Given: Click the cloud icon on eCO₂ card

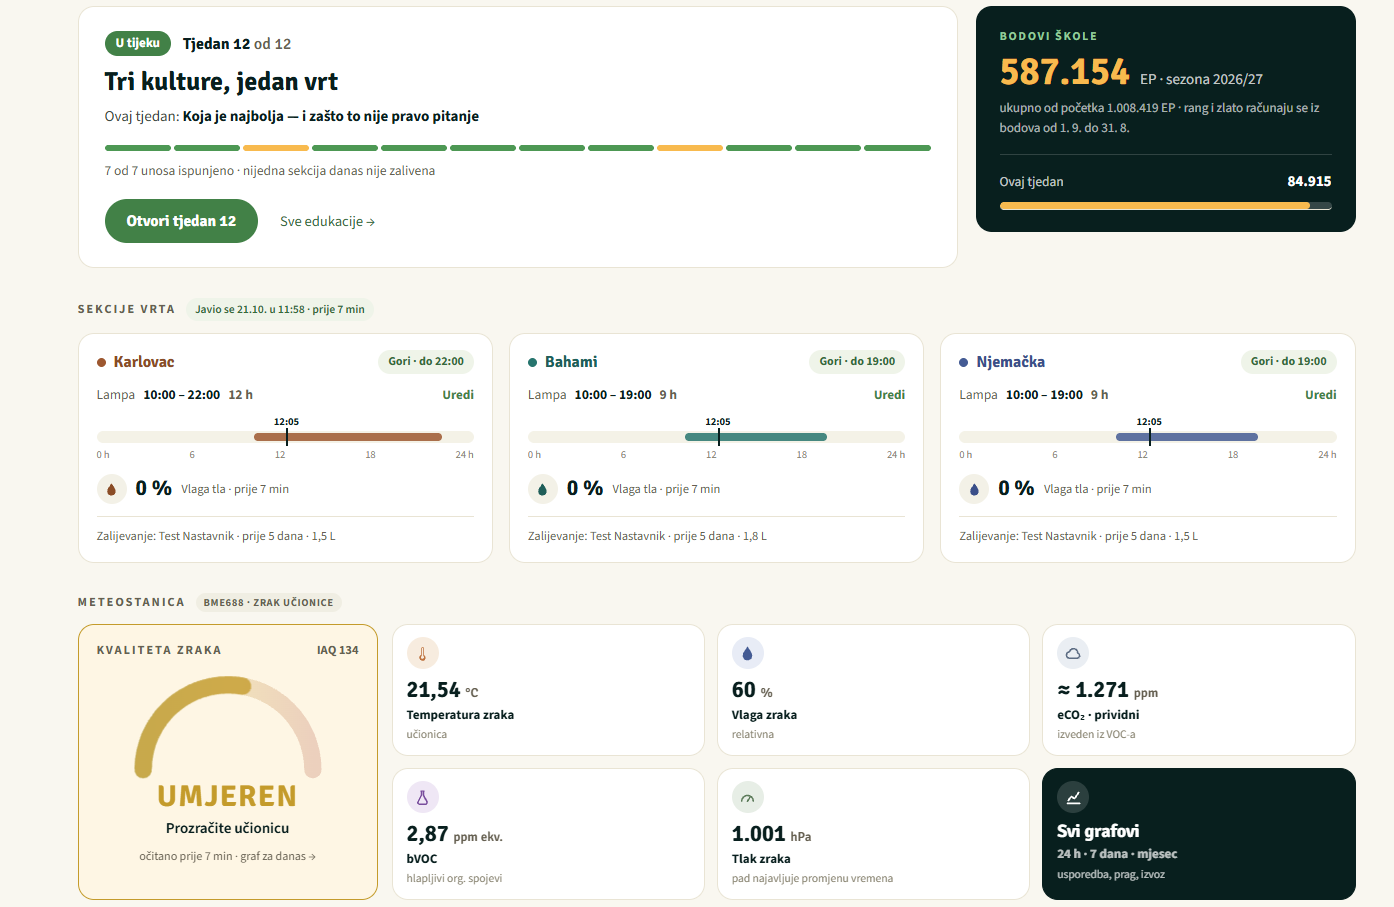Looking at the screenshot, I should (1073, 653).
